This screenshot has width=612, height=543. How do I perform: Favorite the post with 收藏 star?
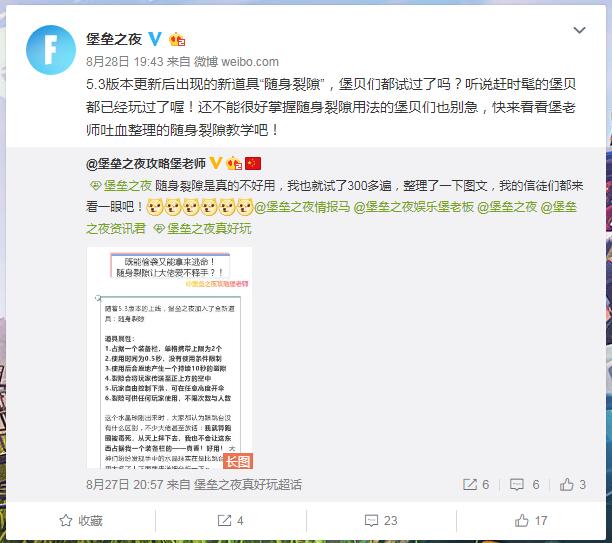click(81, 520)
